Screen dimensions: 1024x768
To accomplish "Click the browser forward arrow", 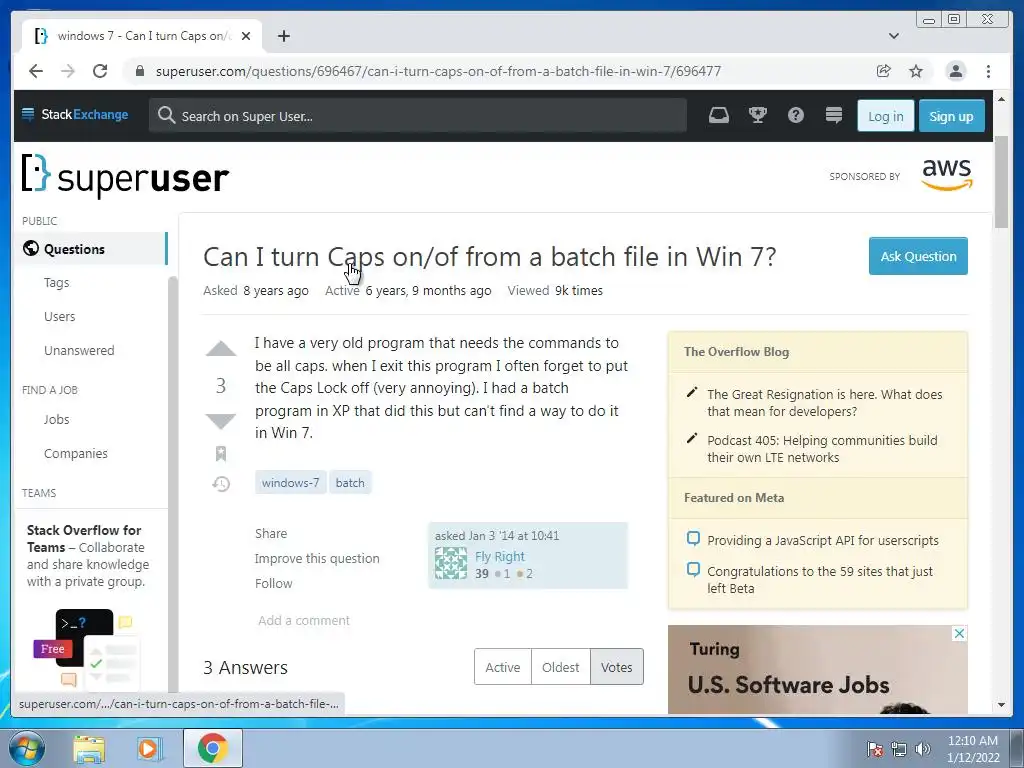I will [x=68, y=71].
